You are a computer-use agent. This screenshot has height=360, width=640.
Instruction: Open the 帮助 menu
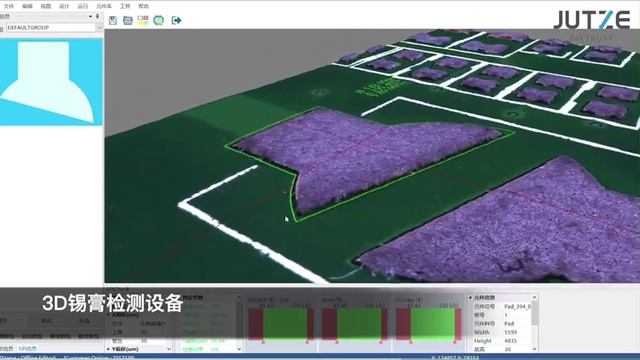click(144, 6)
